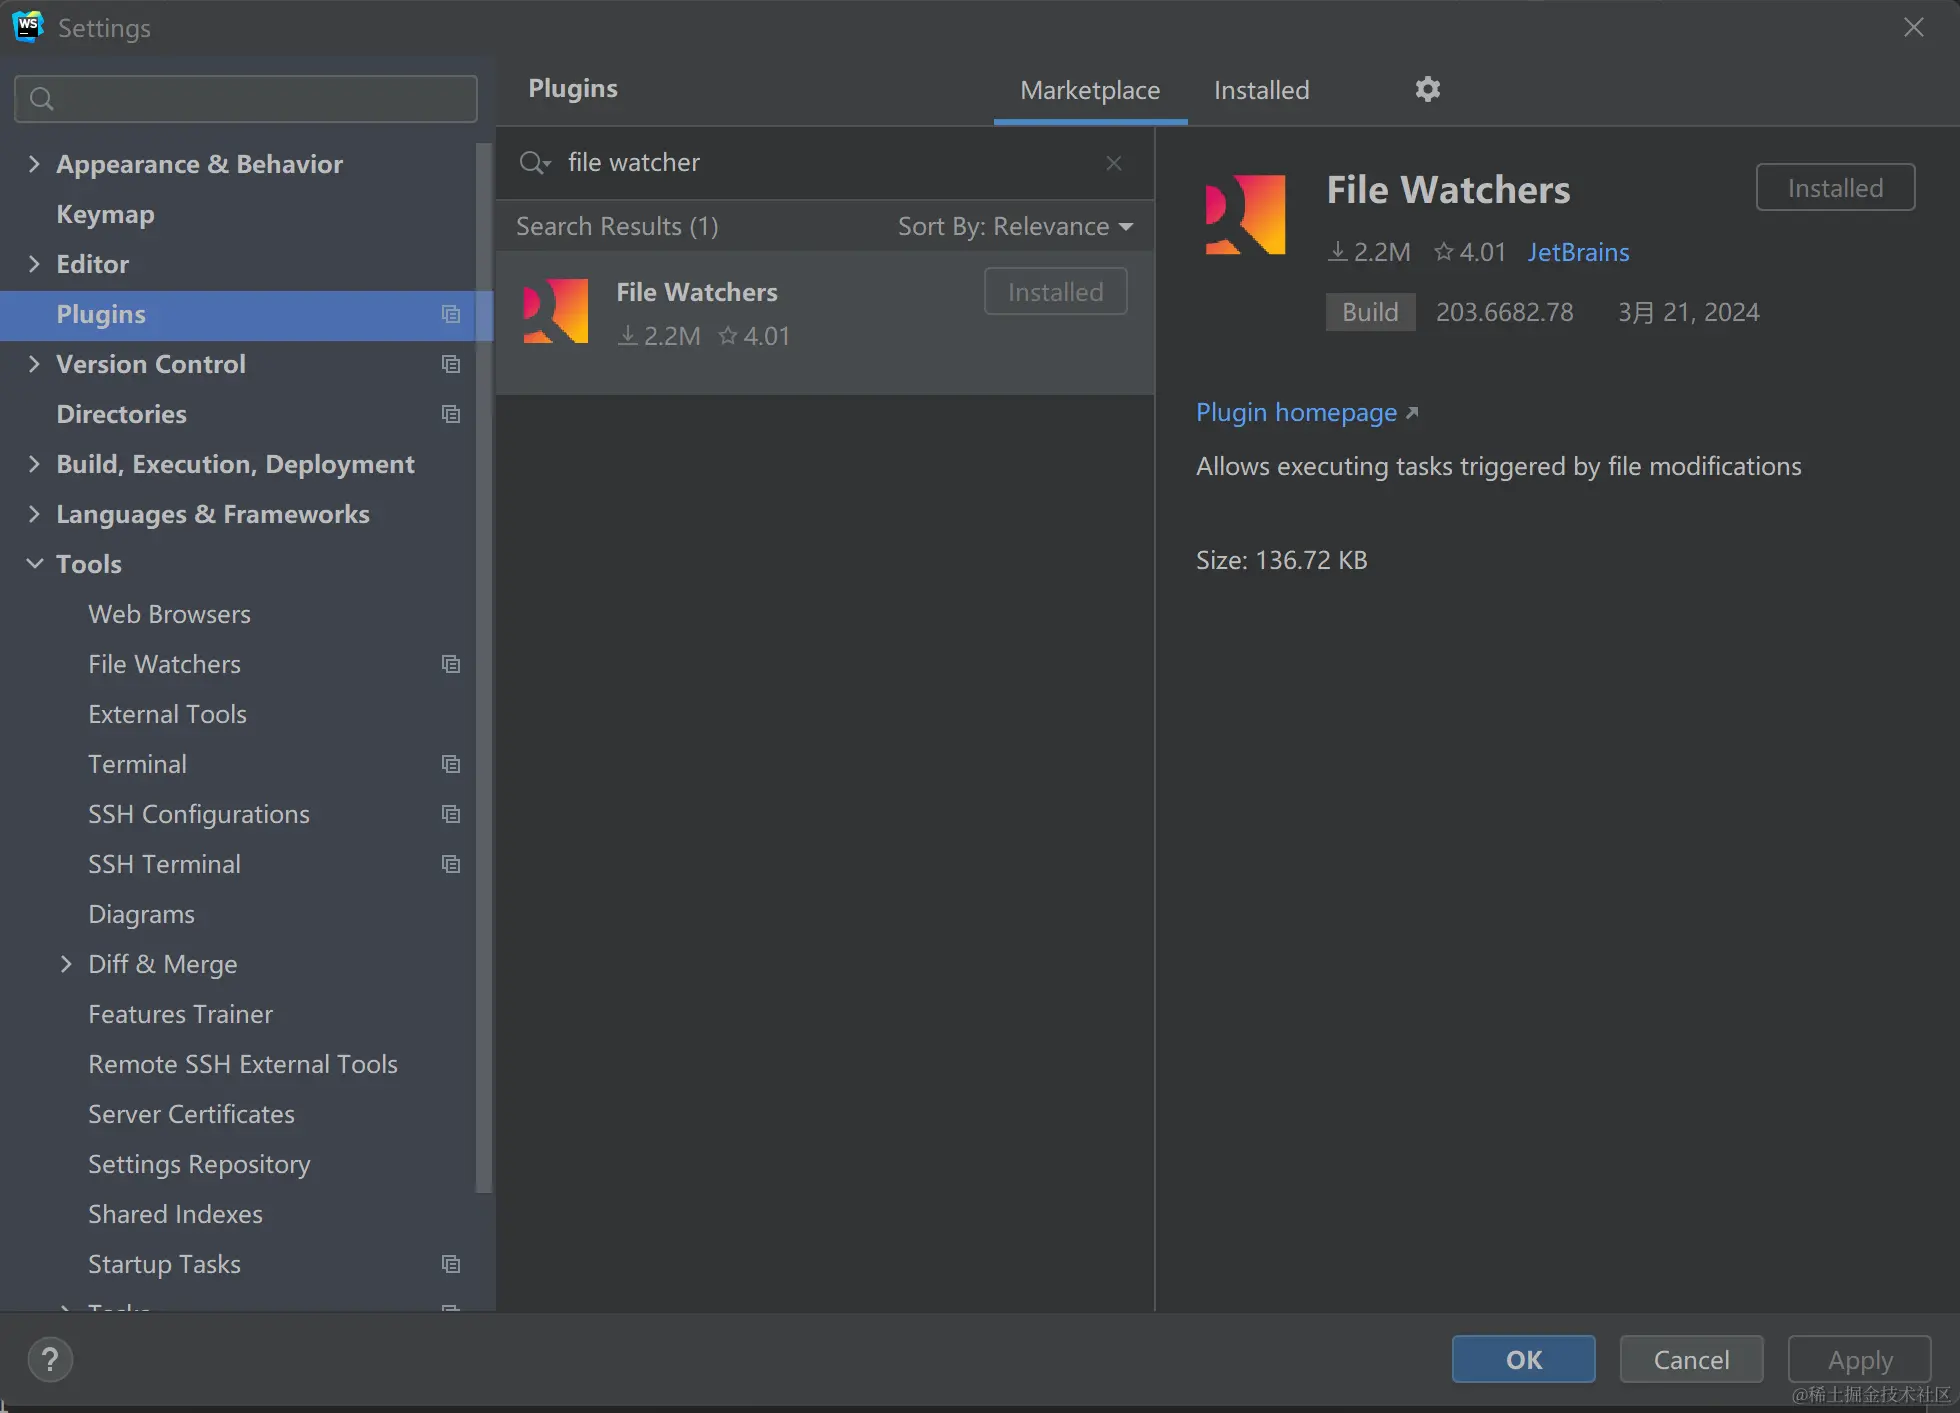Expand the Diff & Merge node

(x=66, y=964)
